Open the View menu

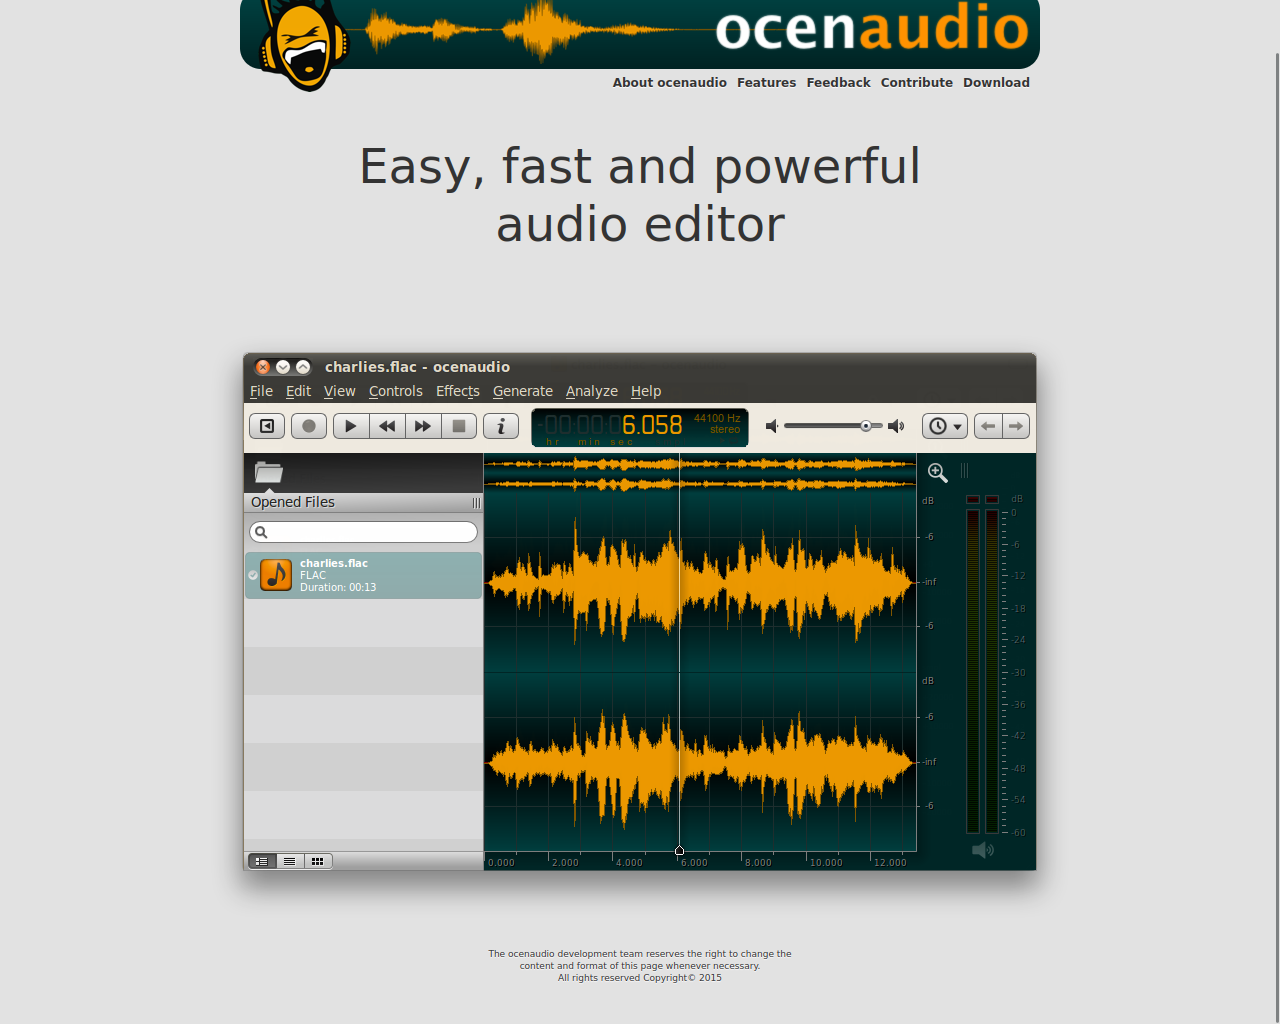pos(340,391)
